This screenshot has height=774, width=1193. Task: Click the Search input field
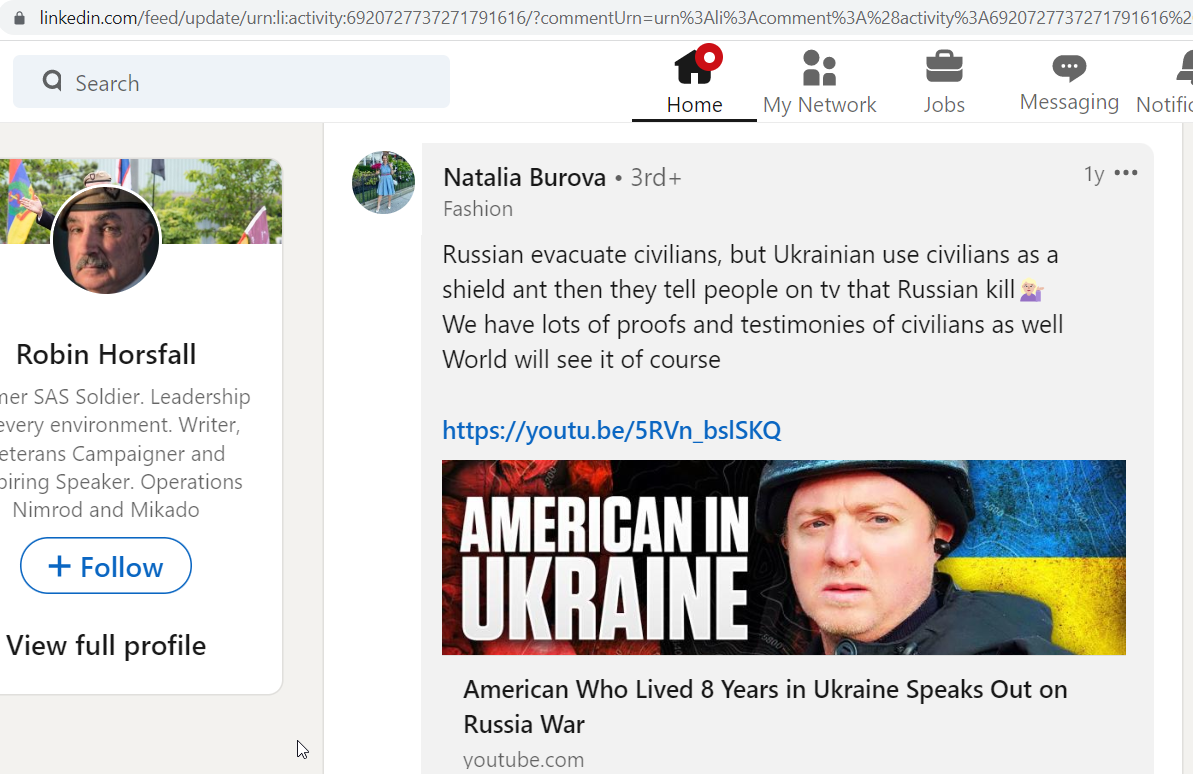[231, 81]
